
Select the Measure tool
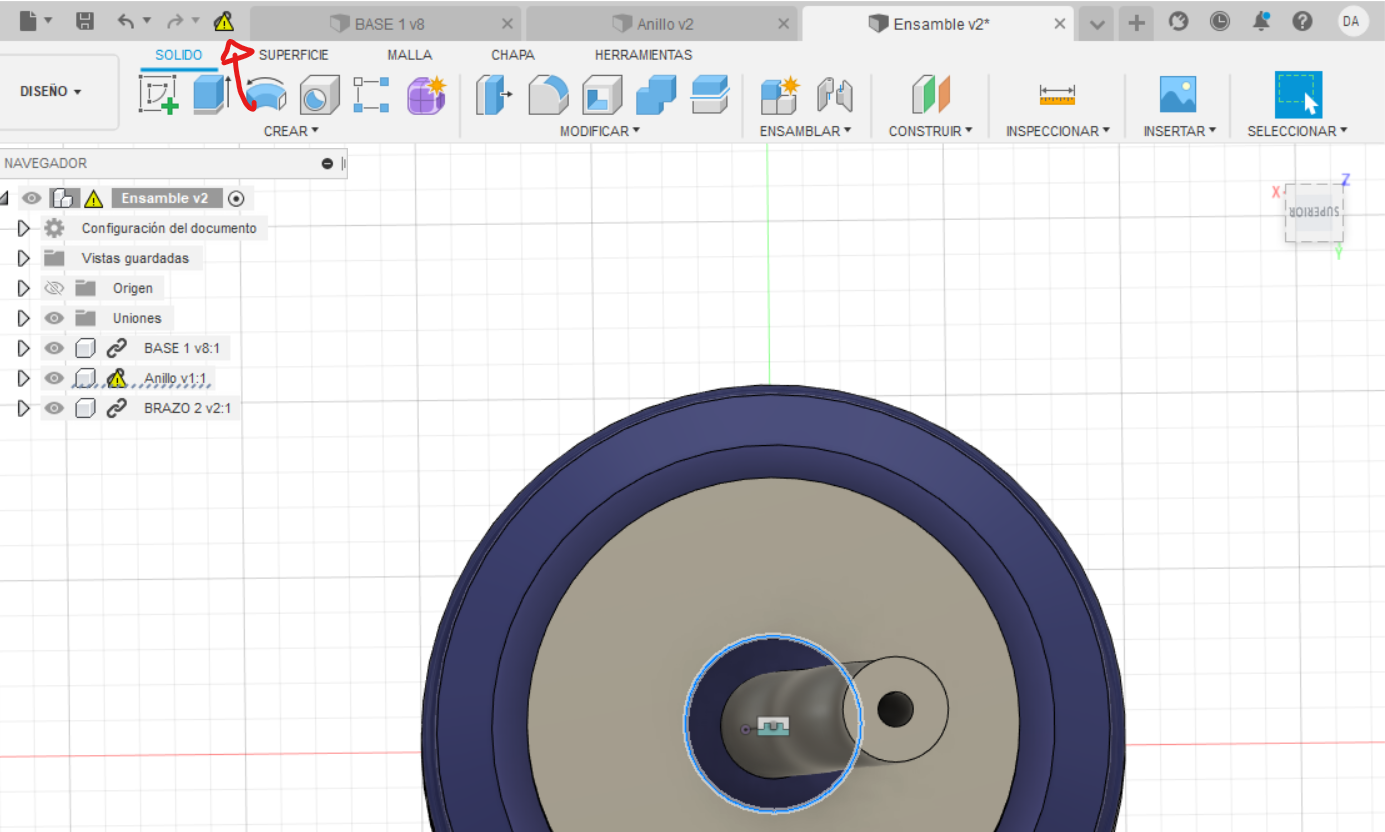pyautogui.click(x=1057, y=95)
